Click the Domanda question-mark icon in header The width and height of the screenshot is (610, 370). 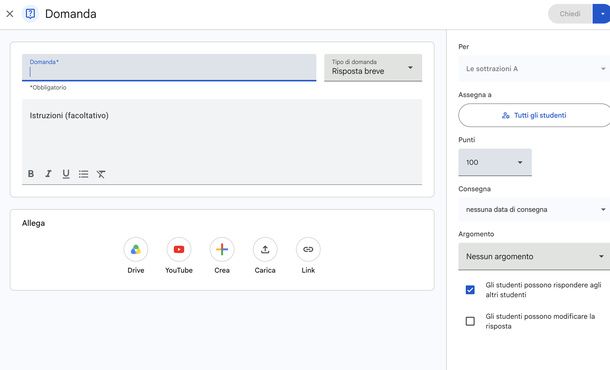point(30,14)
